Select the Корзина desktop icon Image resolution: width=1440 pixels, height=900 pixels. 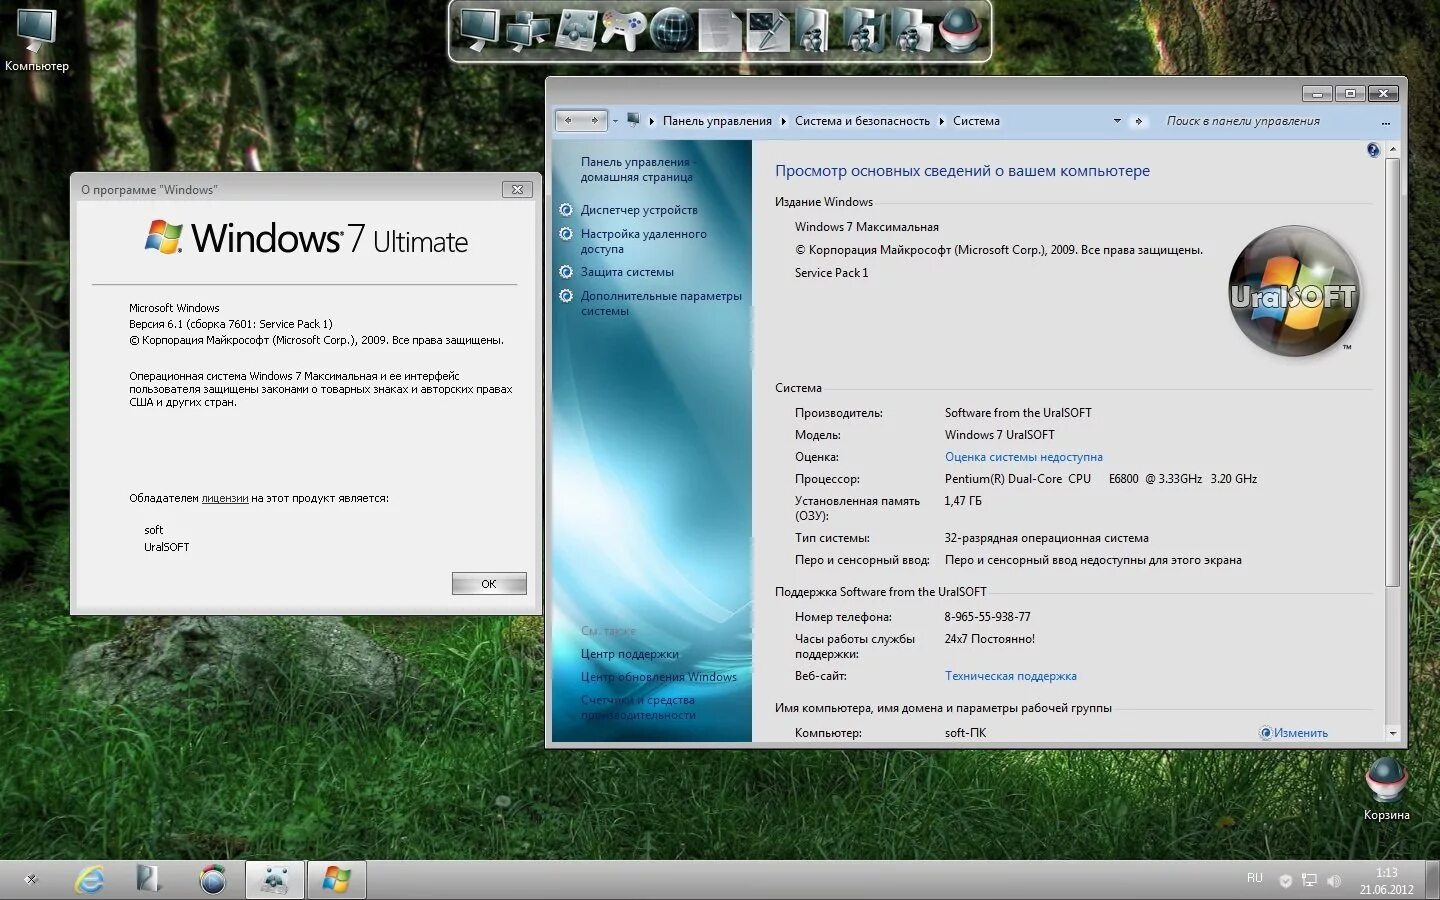tap(1386, 789)
